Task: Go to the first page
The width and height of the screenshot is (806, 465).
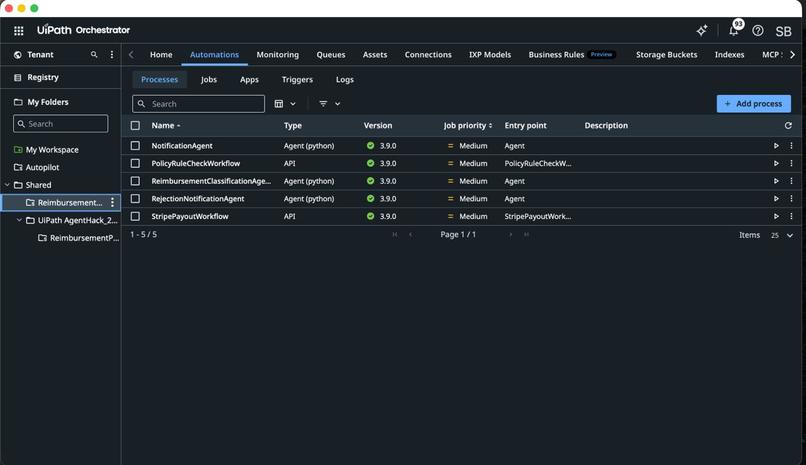Action: tap(395, 235)
